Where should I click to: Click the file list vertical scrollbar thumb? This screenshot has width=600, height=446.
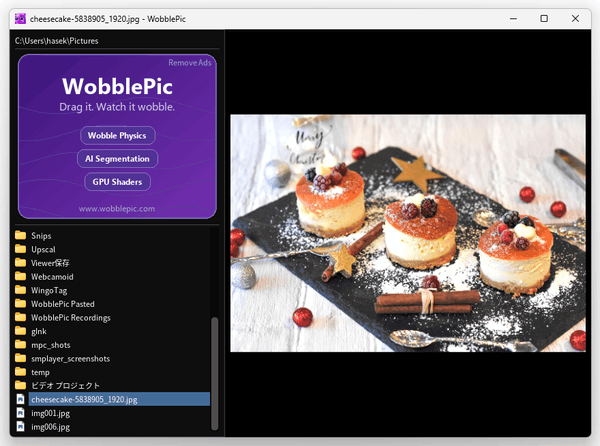pos(215,374)
